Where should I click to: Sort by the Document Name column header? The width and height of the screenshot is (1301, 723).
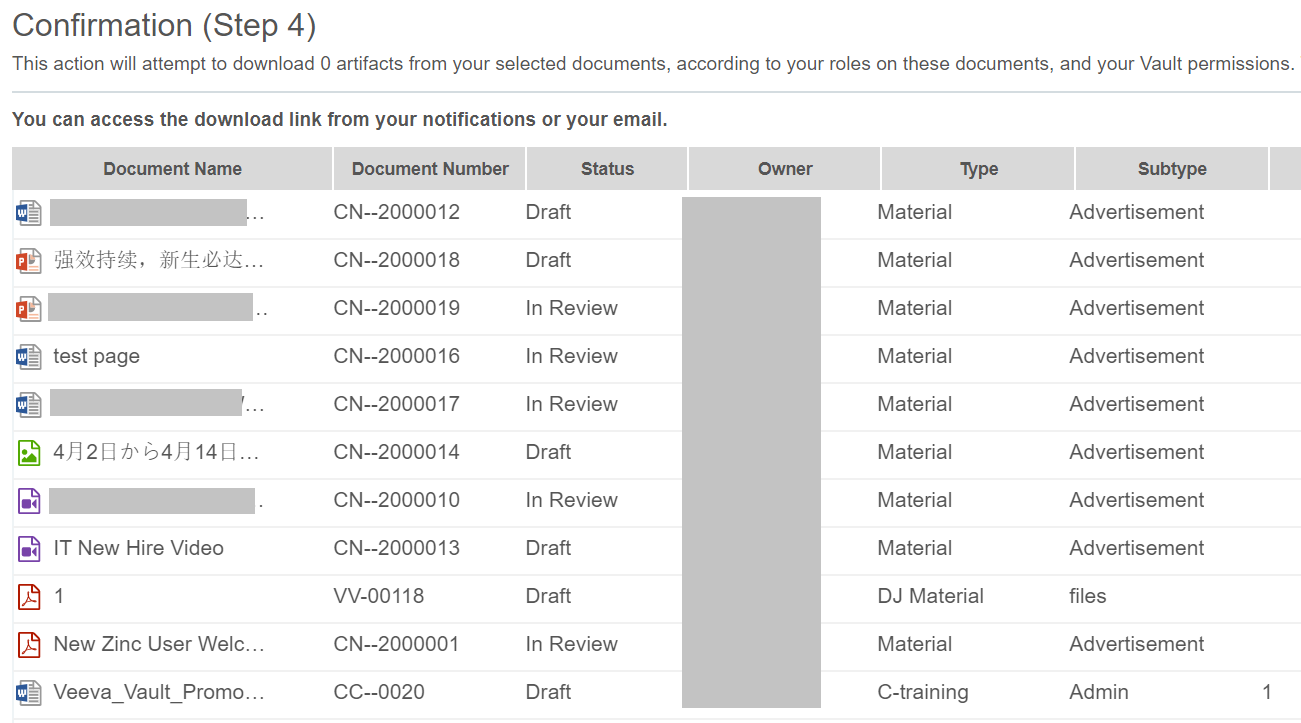(172, 169)
